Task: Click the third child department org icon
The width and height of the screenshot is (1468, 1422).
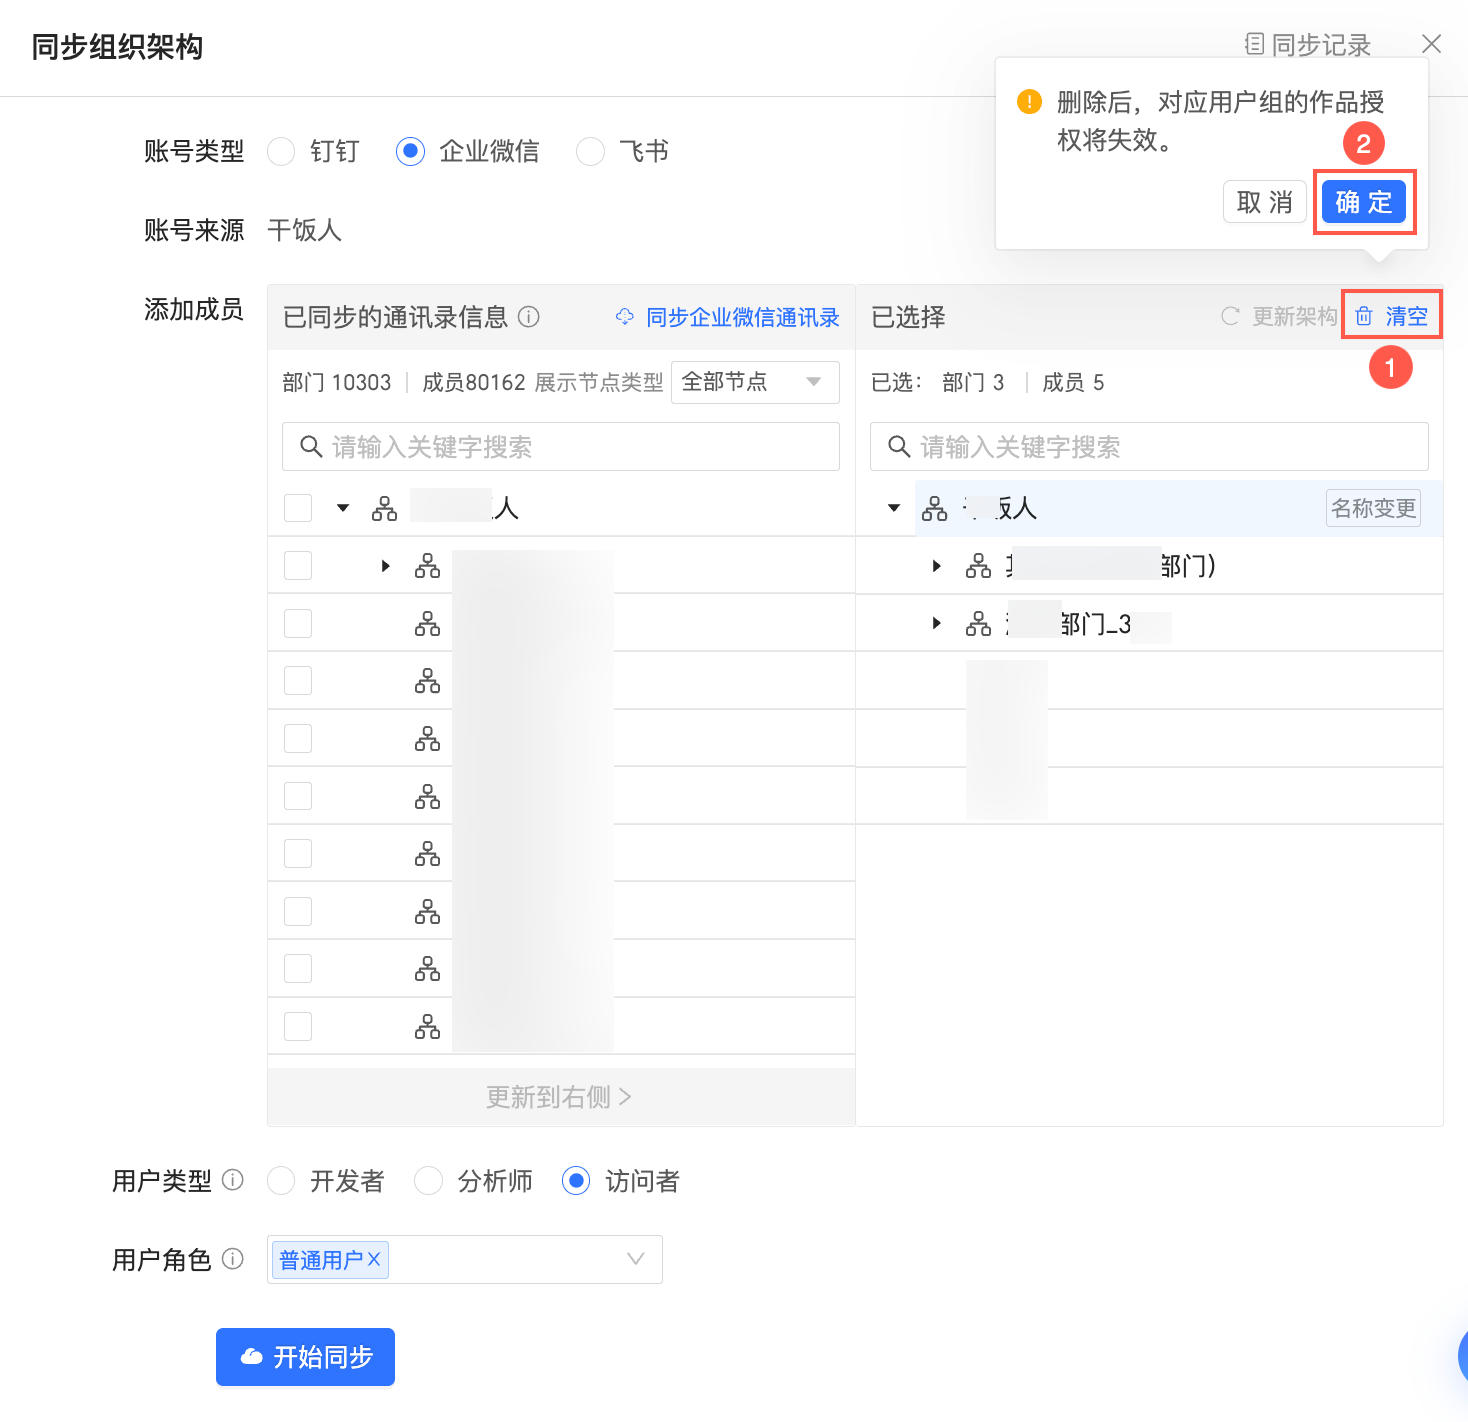Action: pos(428,681)
